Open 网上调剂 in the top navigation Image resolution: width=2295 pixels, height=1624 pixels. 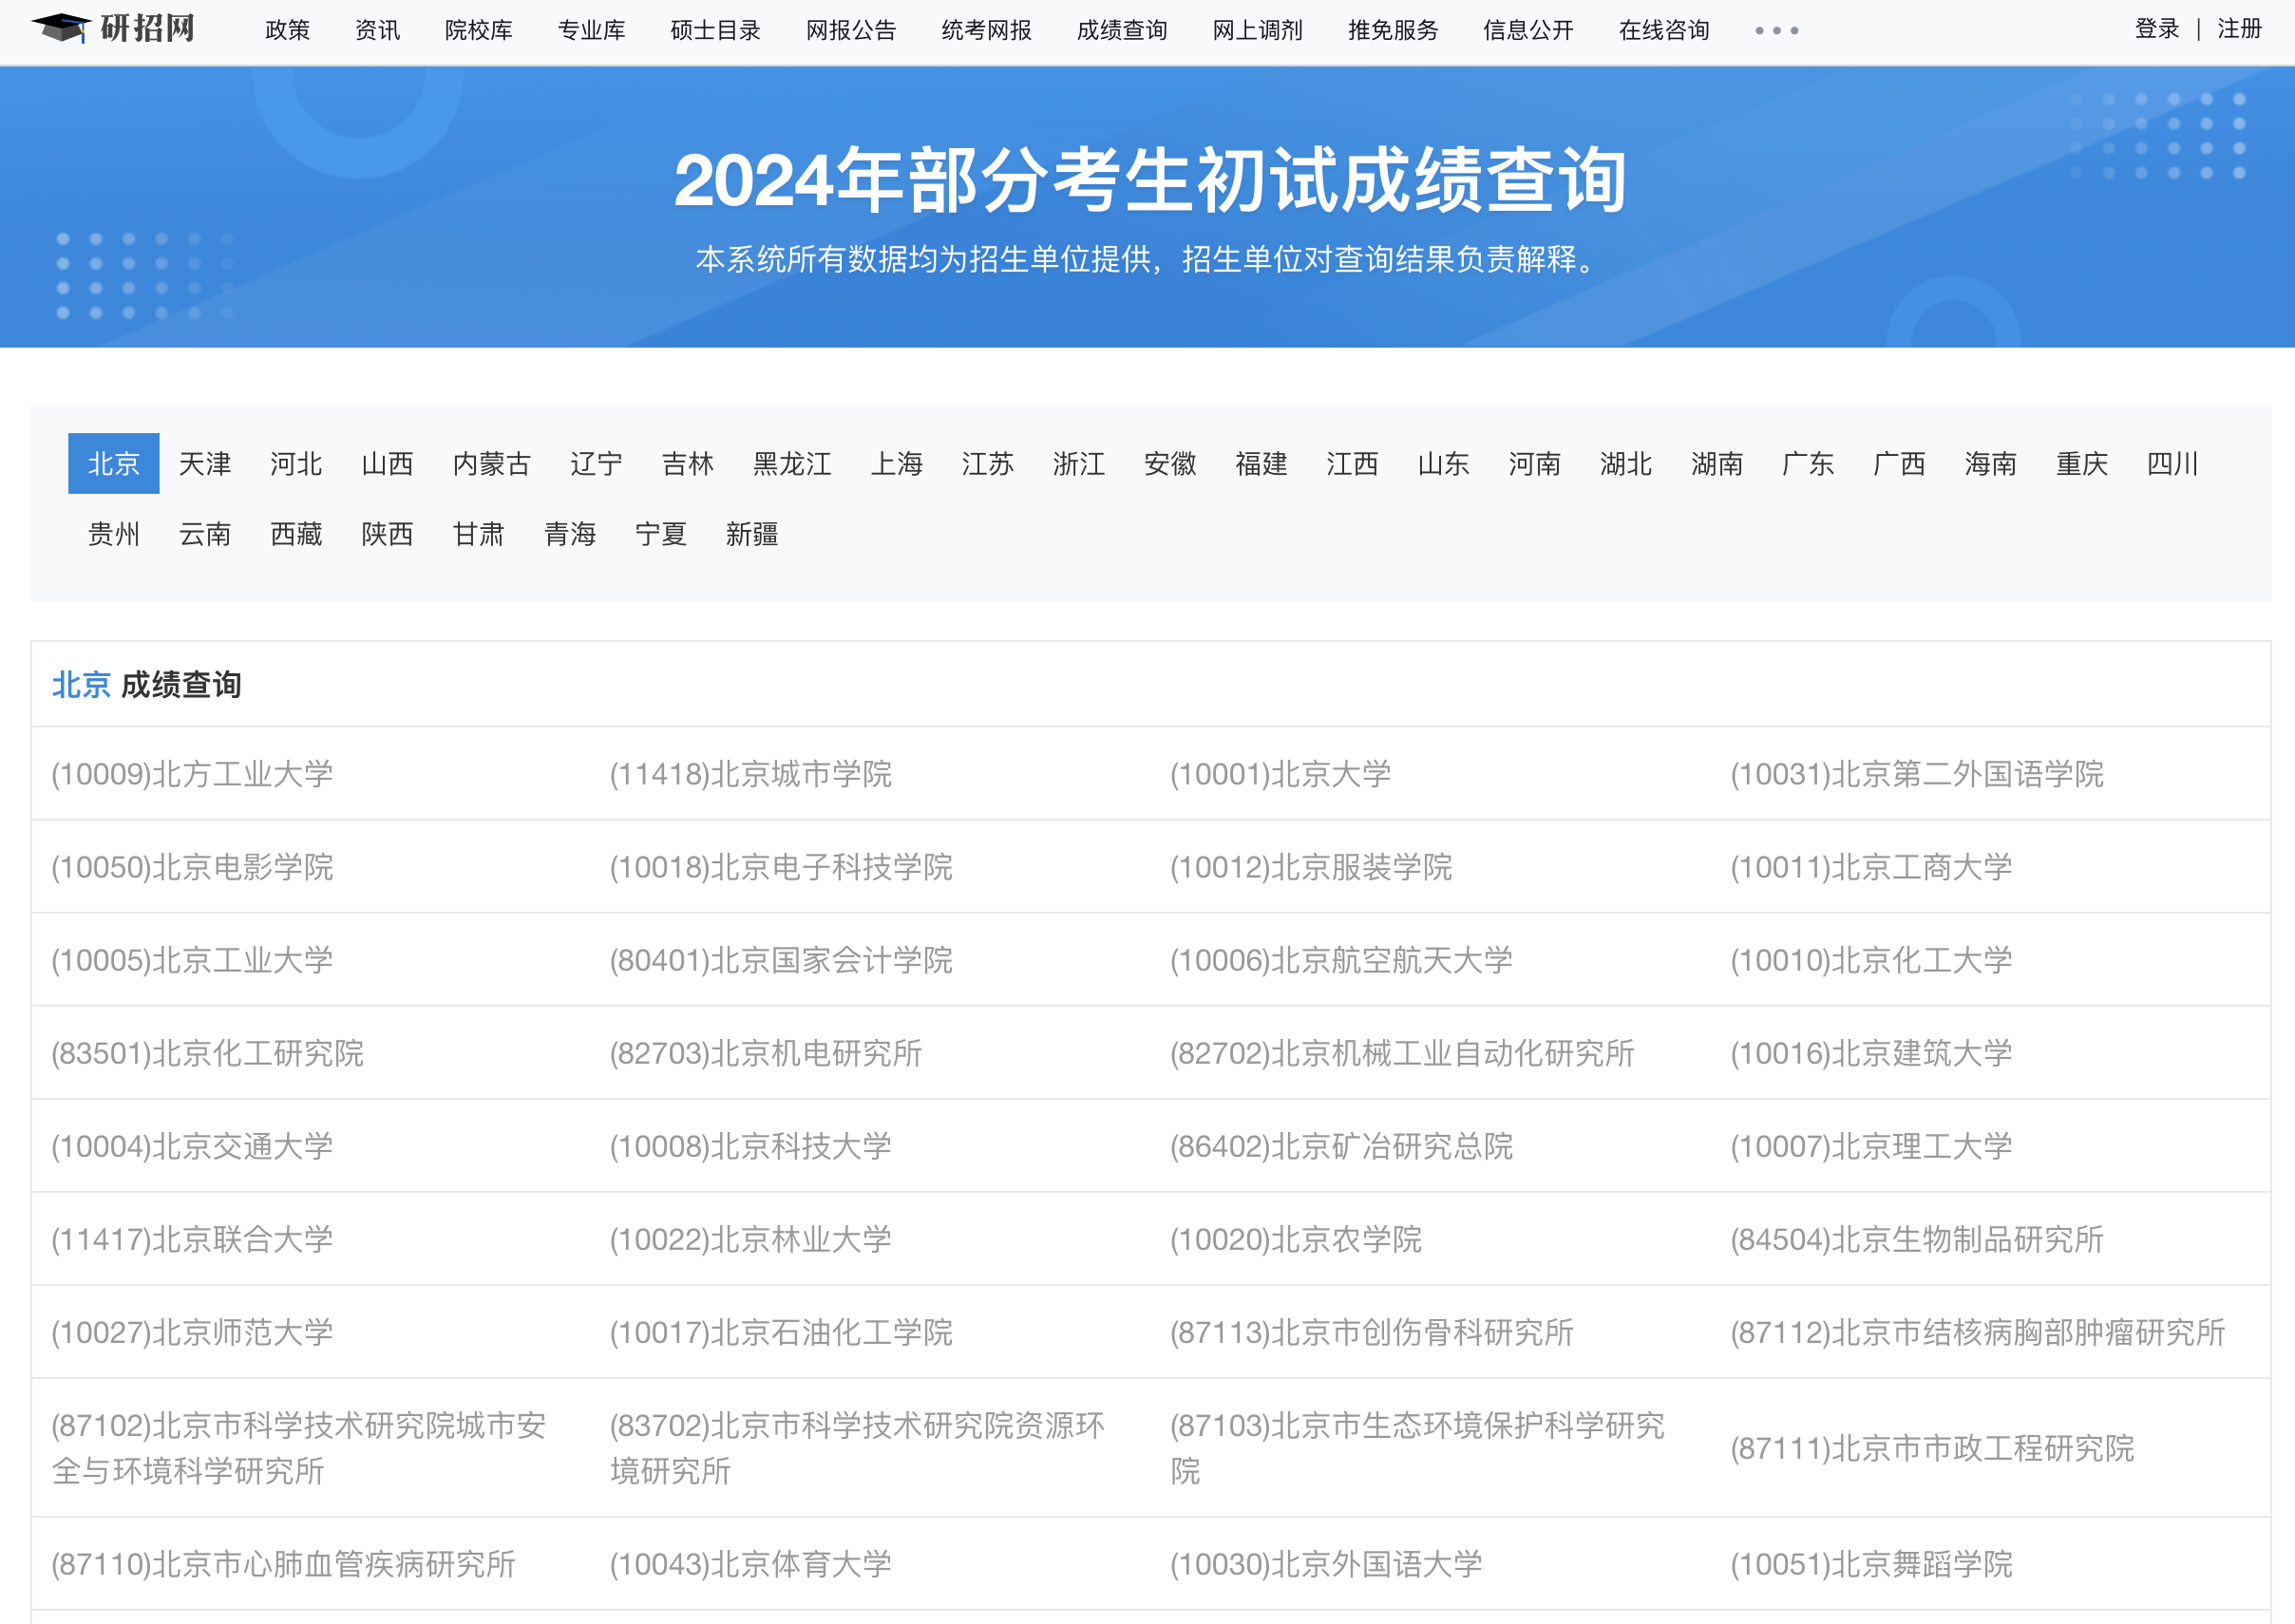(1256, 30)
